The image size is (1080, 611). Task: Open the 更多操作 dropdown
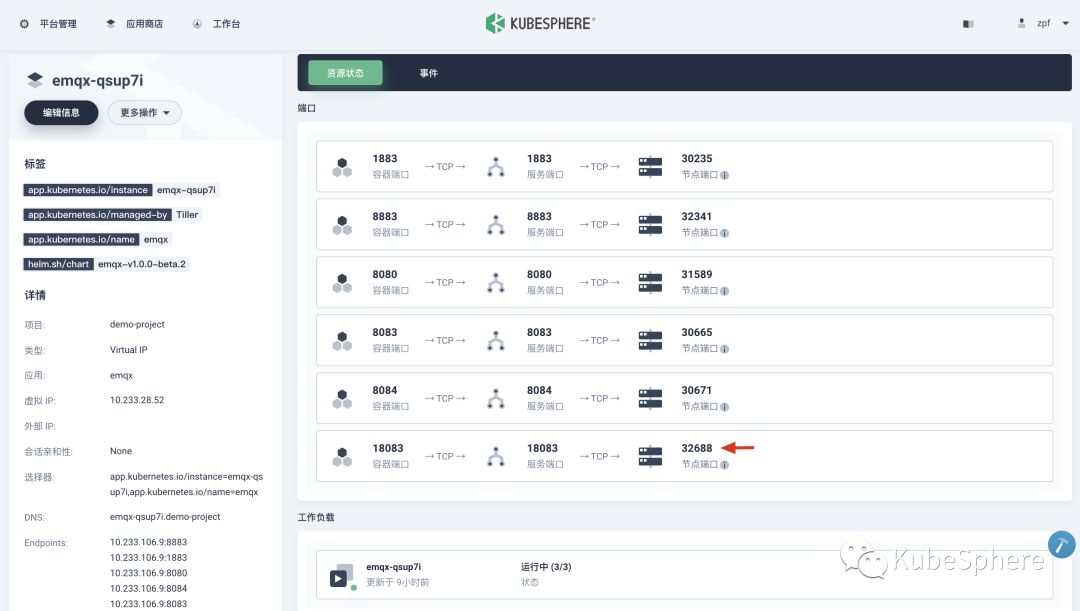click(x=145, y=112)
